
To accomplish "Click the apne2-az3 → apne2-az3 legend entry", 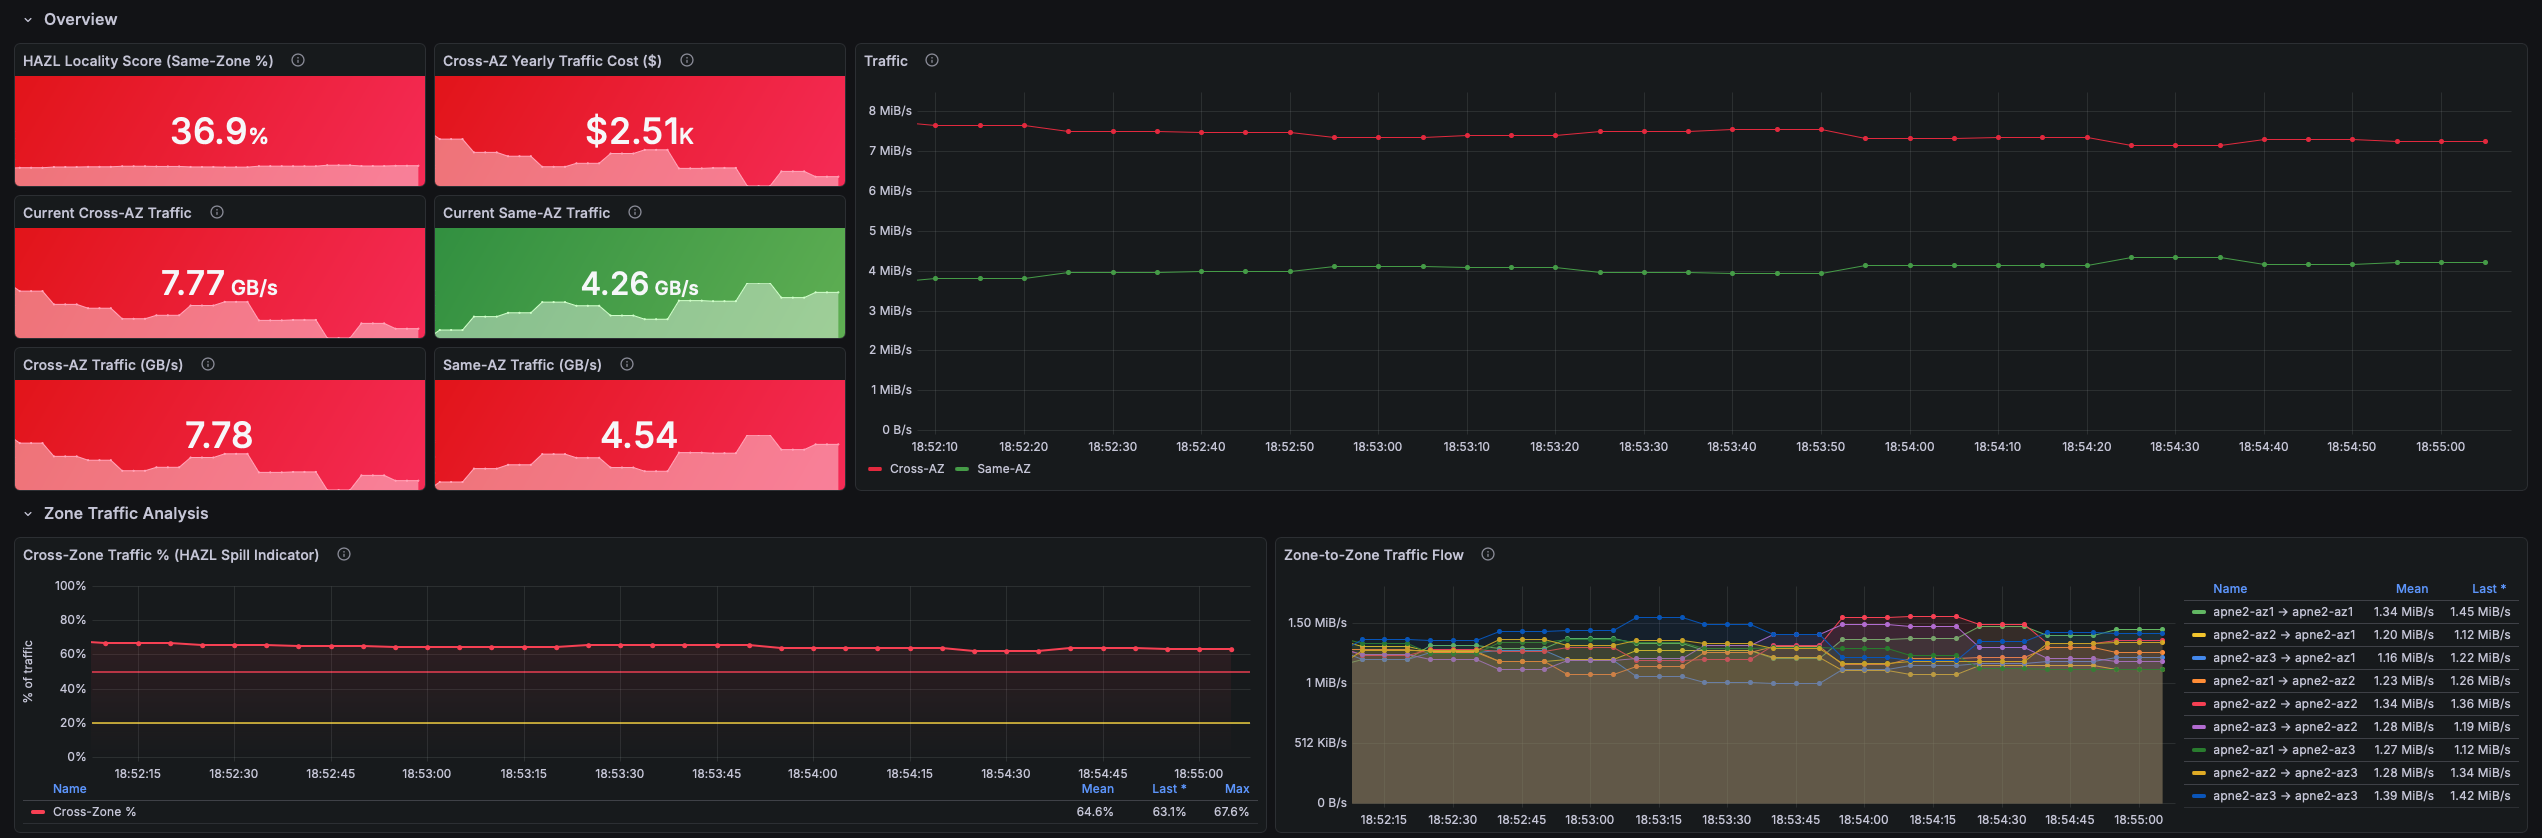I will coord(2284,796).
